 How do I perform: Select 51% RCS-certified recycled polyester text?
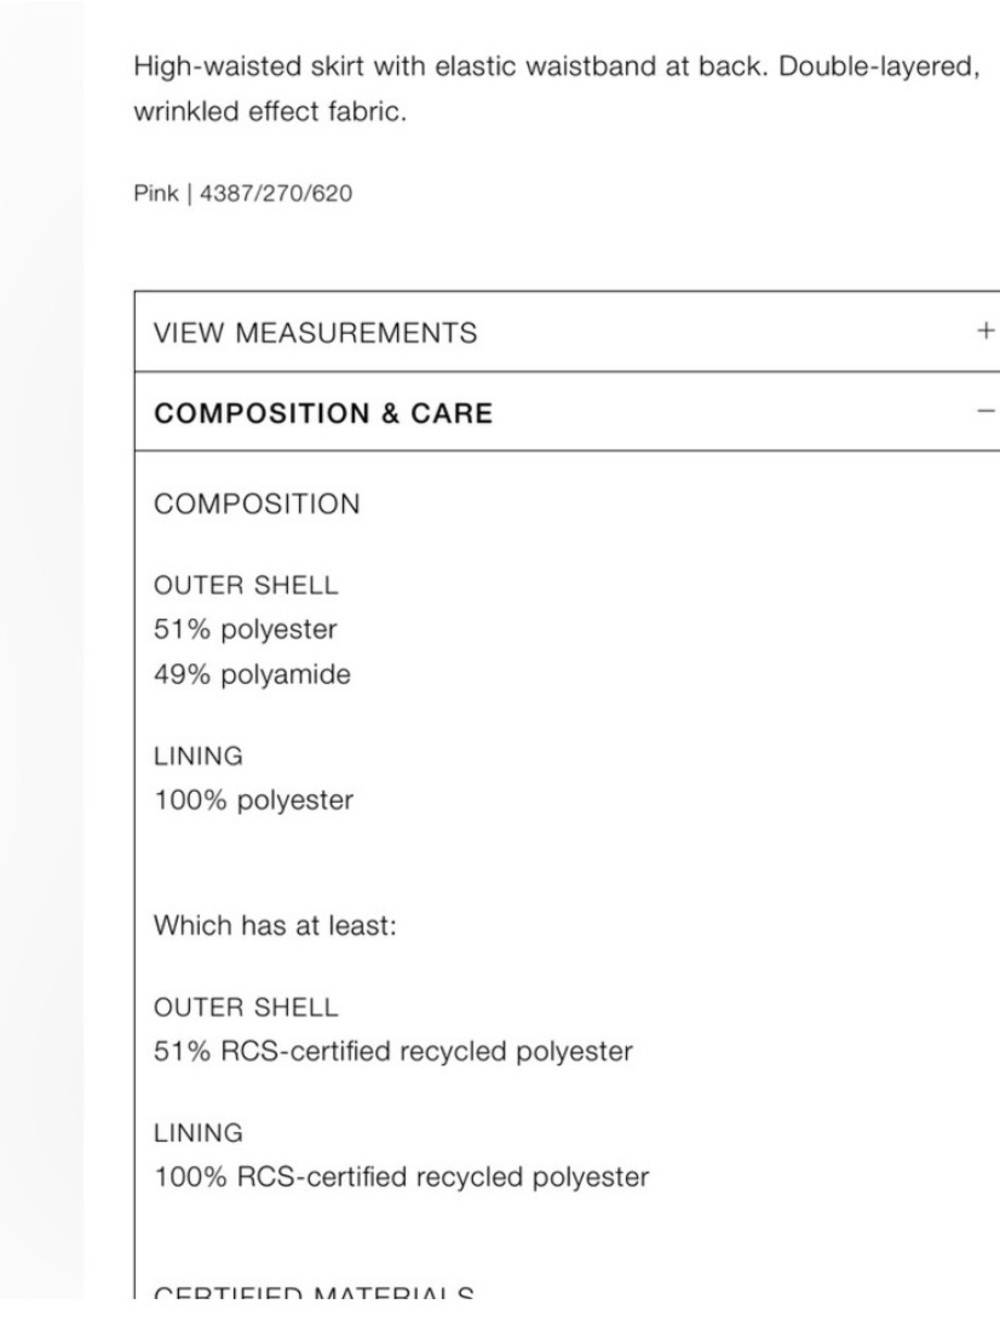tap(393, 1051)
